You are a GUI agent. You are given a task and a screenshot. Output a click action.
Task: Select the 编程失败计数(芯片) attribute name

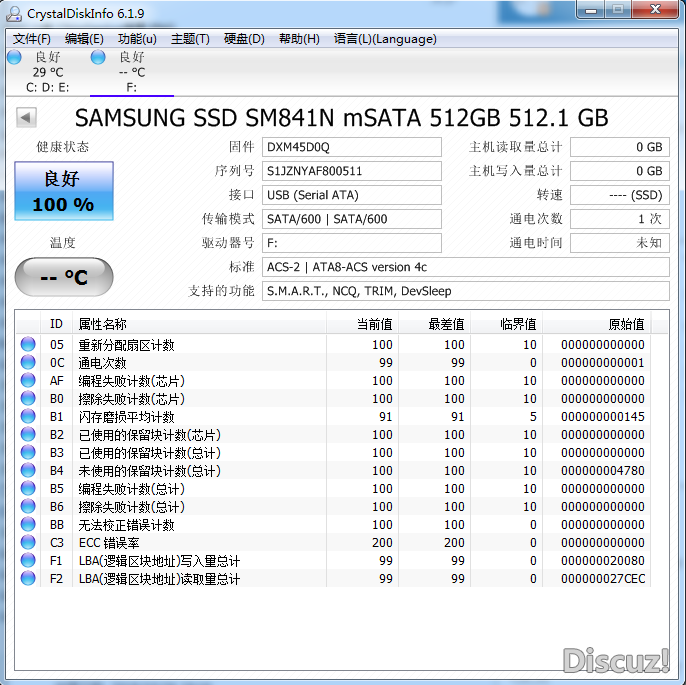[x=132, y=381]
